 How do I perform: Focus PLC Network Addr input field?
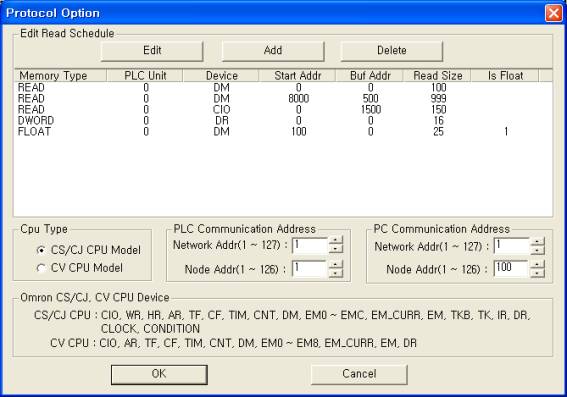(310, 246)
